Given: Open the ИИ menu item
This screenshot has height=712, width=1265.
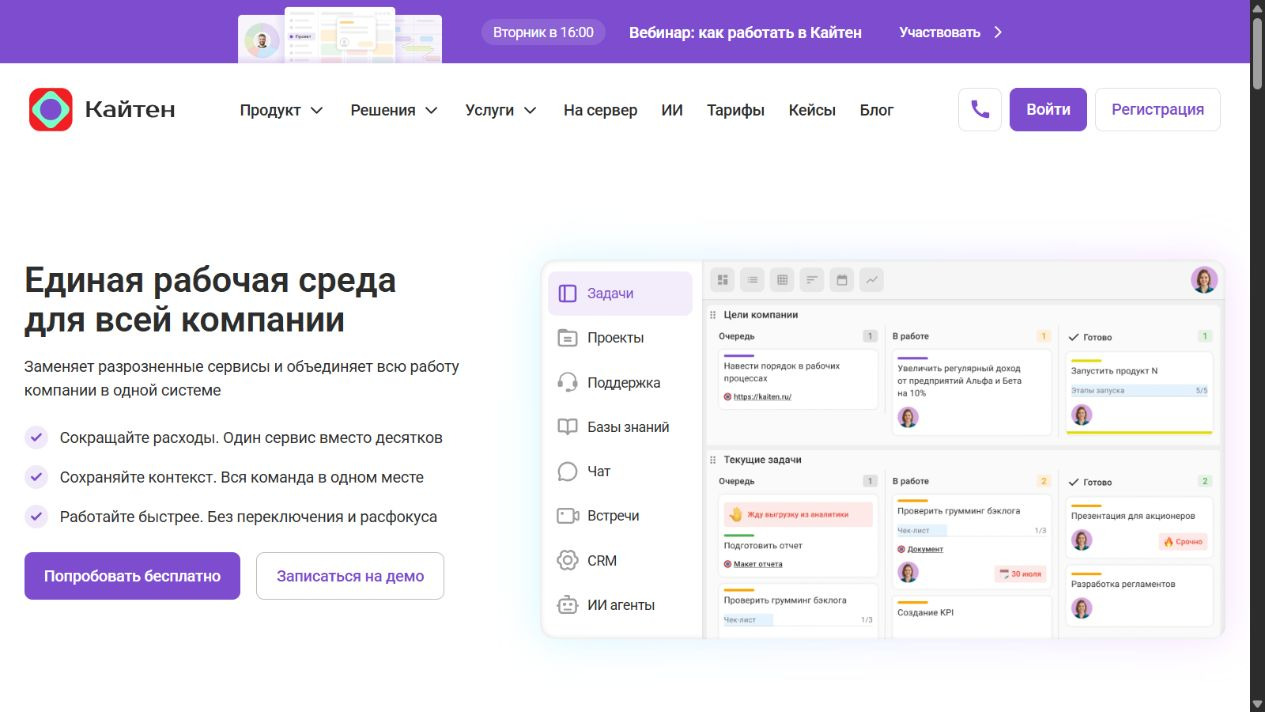Looking at the screenshot, I should pyautogui.click(x=672, y=110).
